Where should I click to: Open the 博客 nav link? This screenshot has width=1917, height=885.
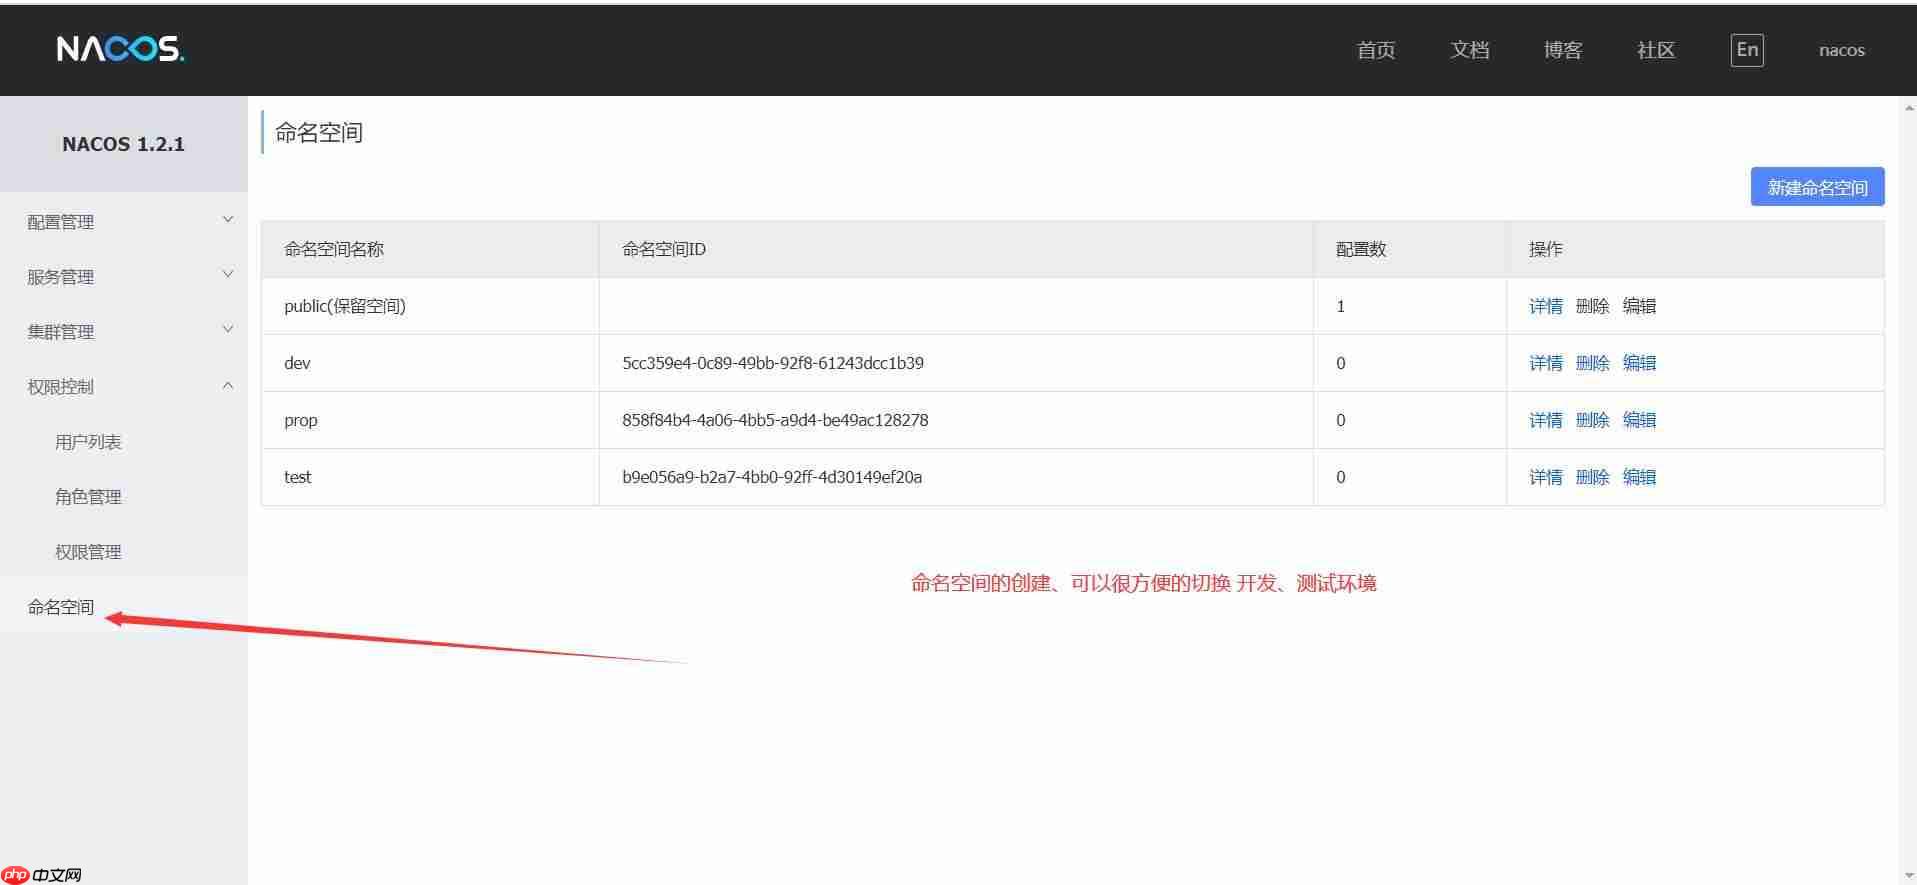1563,50
